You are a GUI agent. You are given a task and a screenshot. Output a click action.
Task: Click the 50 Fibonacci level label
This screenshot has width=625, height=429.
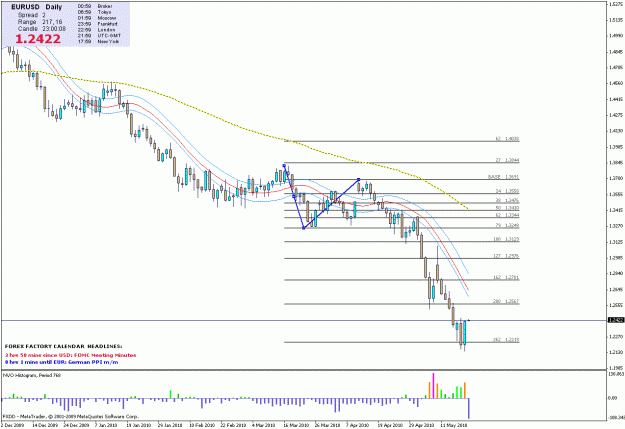click(507, 208)
